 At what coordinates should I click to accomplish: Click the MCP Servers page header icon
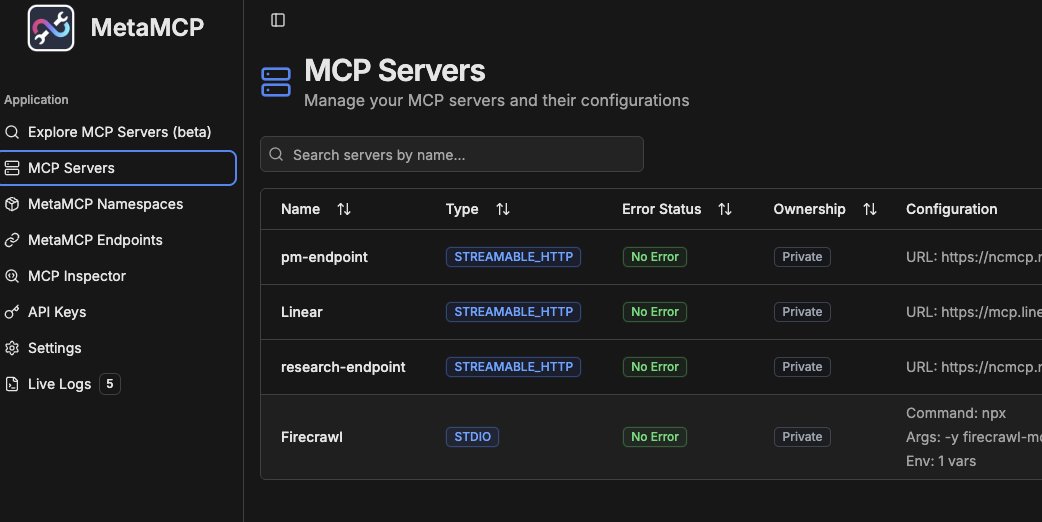pyautogui.click(x=276, y=82)
